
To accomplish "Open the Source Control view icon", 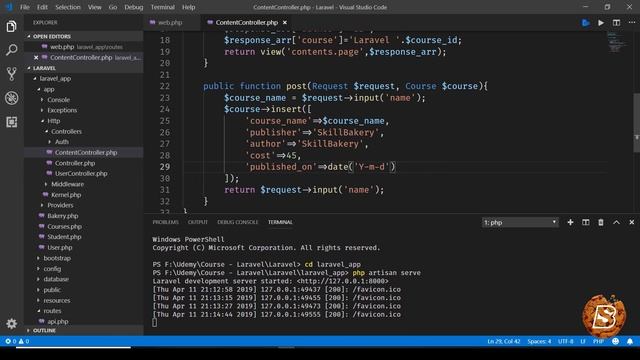I will (11, 74).
